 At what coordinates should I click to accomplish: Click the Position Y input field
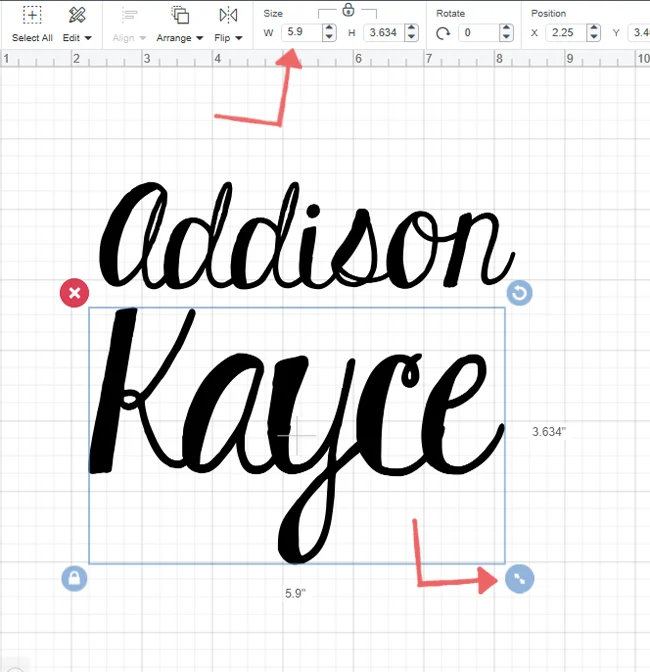pos(639,32)
